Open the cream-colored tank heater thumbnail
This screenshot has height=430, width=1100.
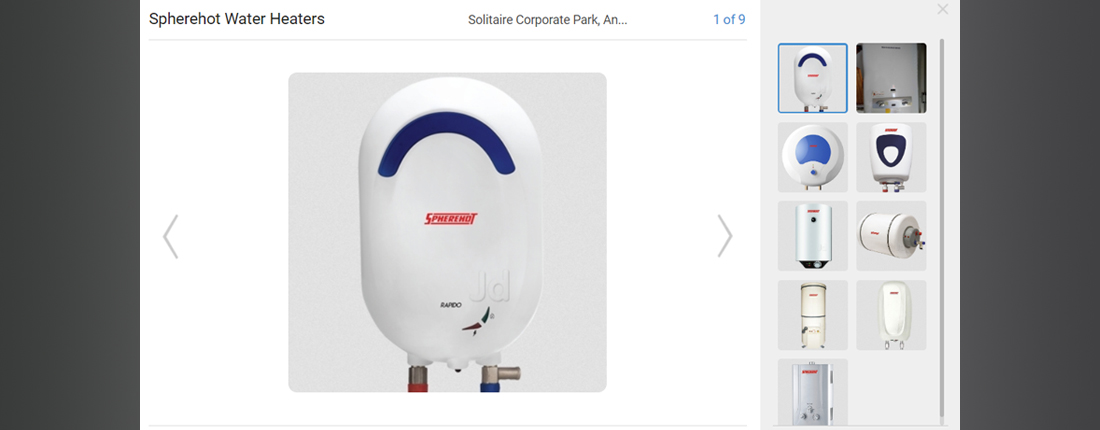[812, 315]
